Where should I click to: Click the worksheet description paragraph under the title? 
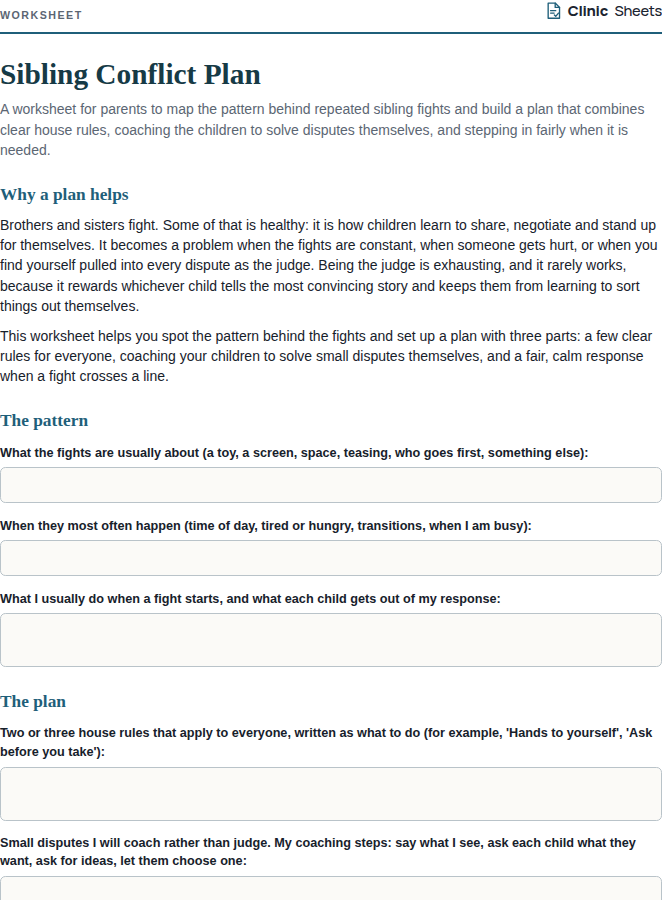pyautogui.click(x=323, y=130)
